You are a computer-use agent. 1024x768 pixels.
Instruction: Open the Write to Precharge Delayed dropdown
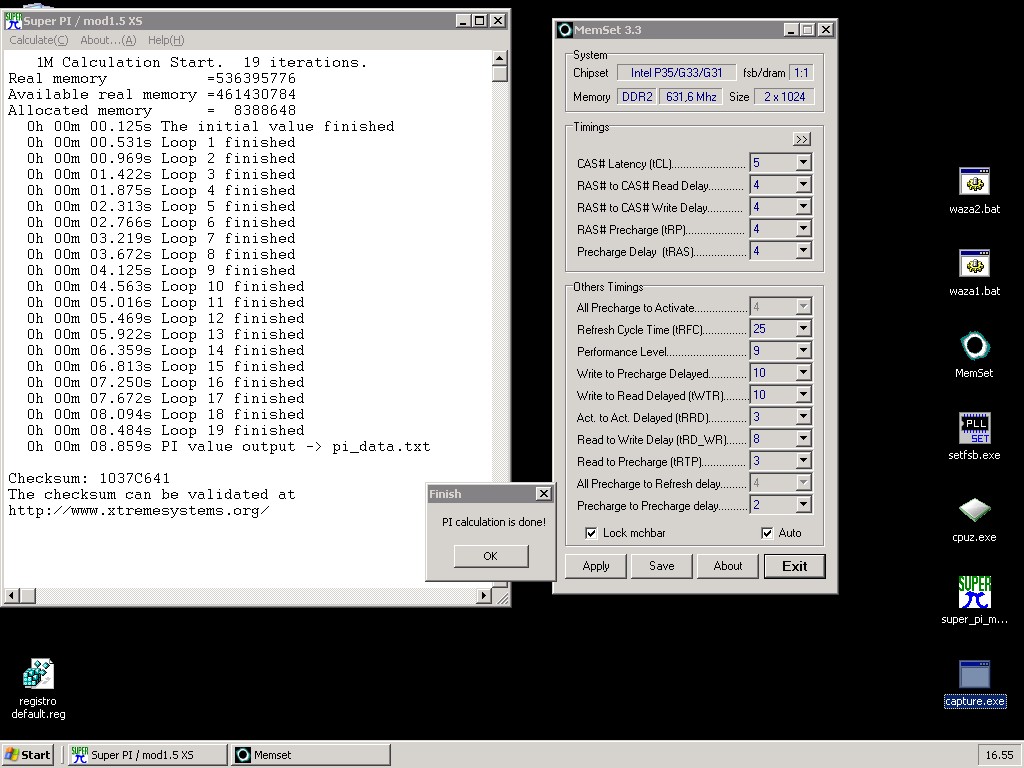803,373
